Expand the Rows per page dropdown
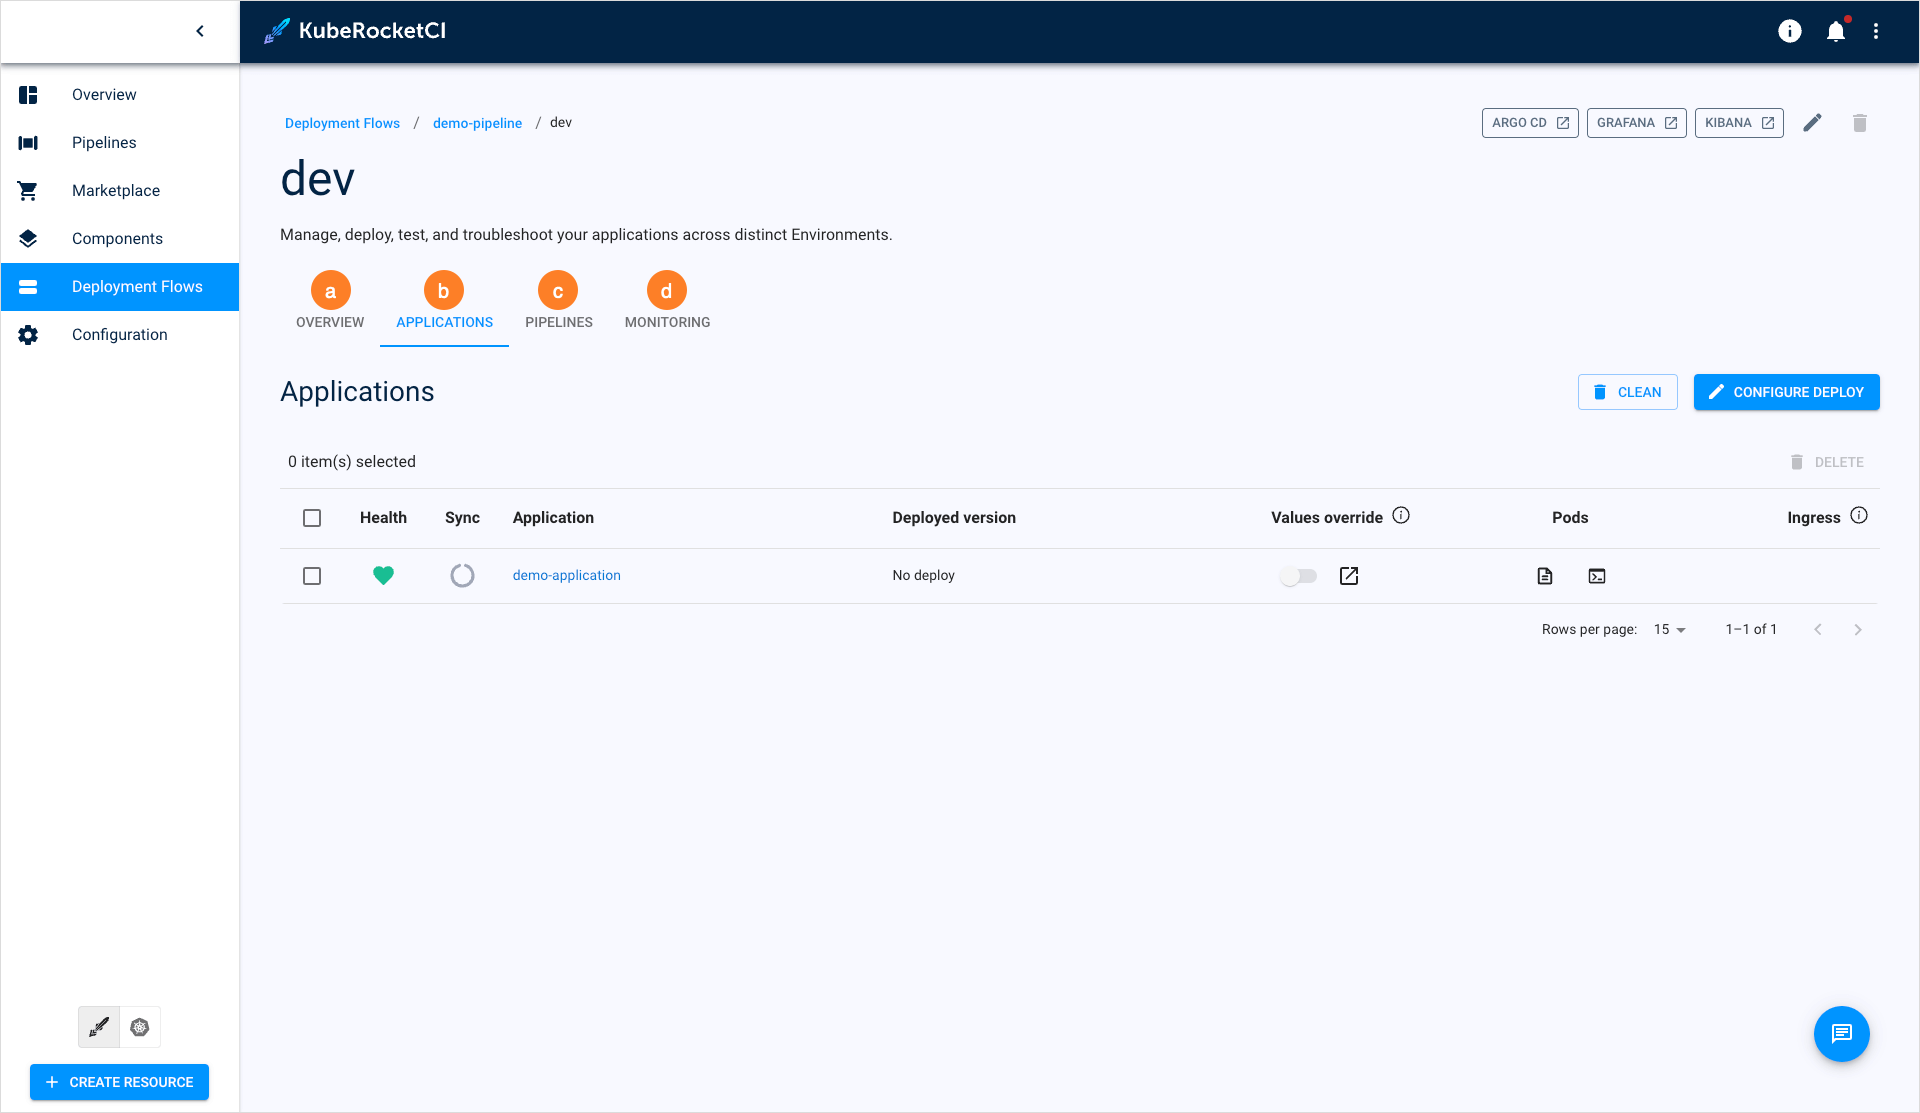 coord(1674,628)
